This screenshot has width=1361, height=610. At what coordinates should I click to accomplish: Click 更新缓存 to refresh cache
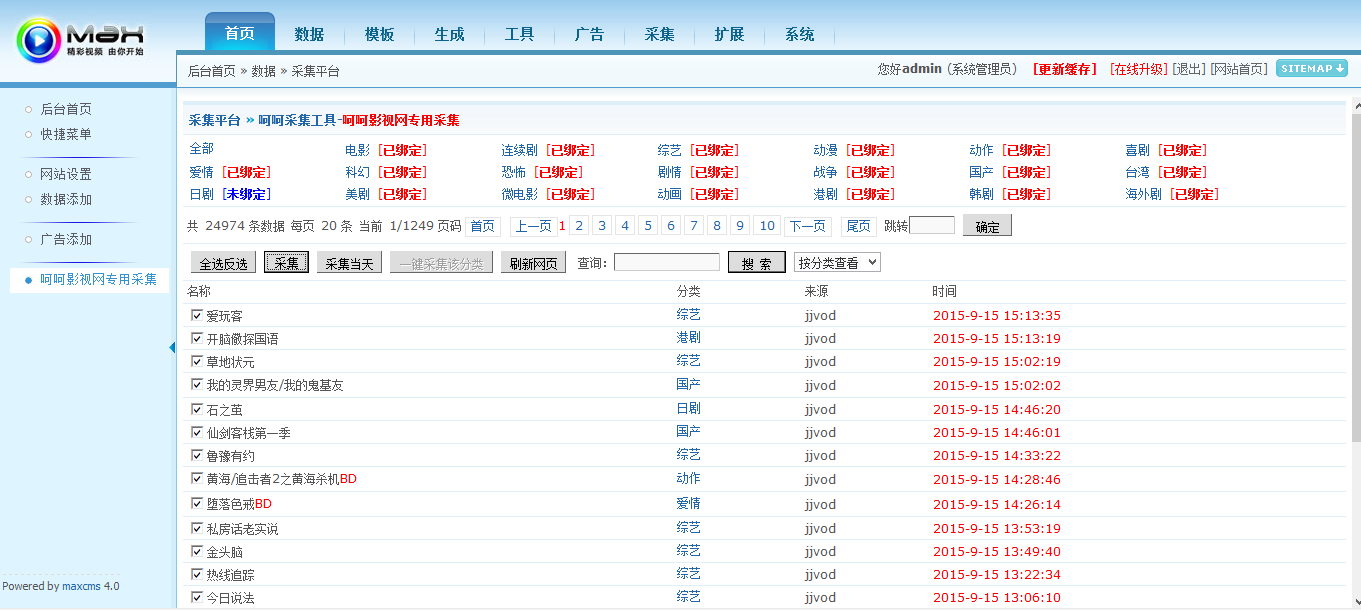(x=1063, y=69)
